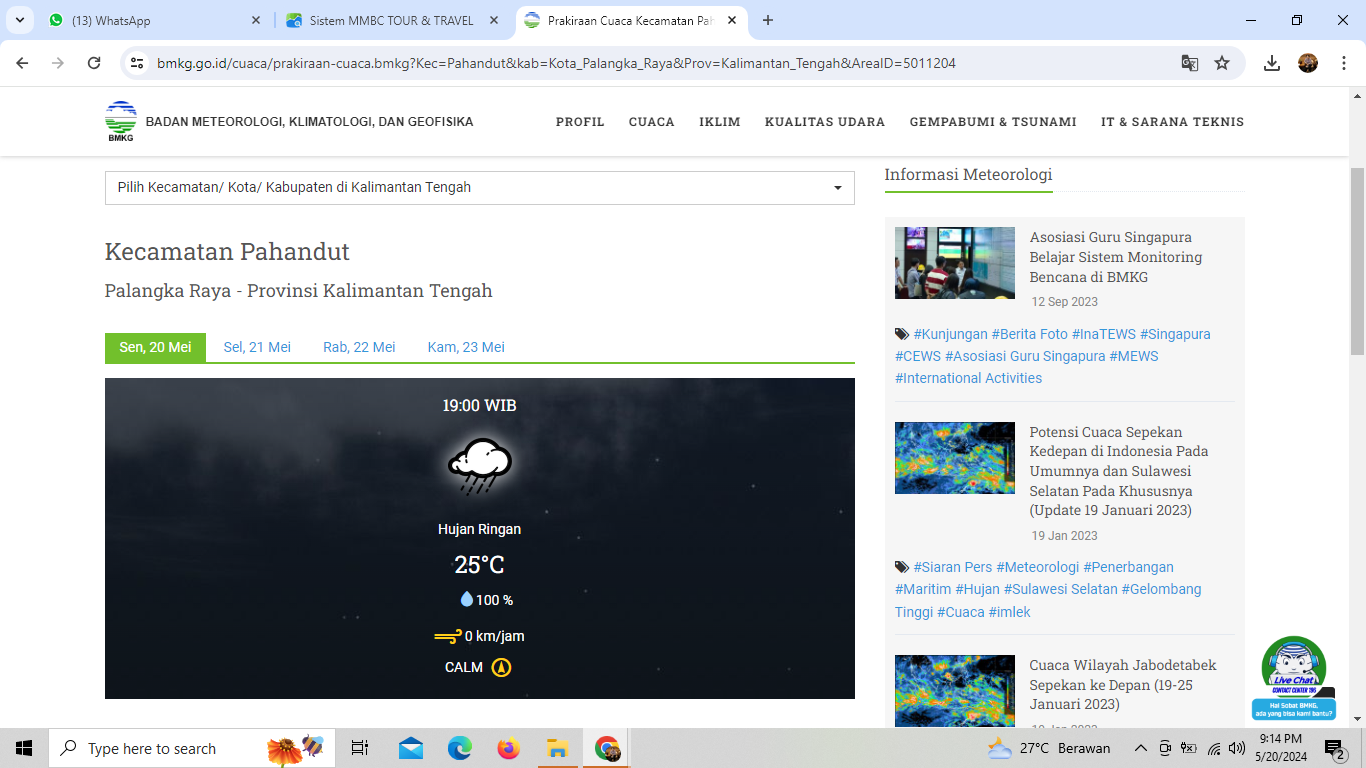Expand the Pilih Kecamatan dropdown
1366x768 pixels.
pyautogui.click(x=480, y=188)
